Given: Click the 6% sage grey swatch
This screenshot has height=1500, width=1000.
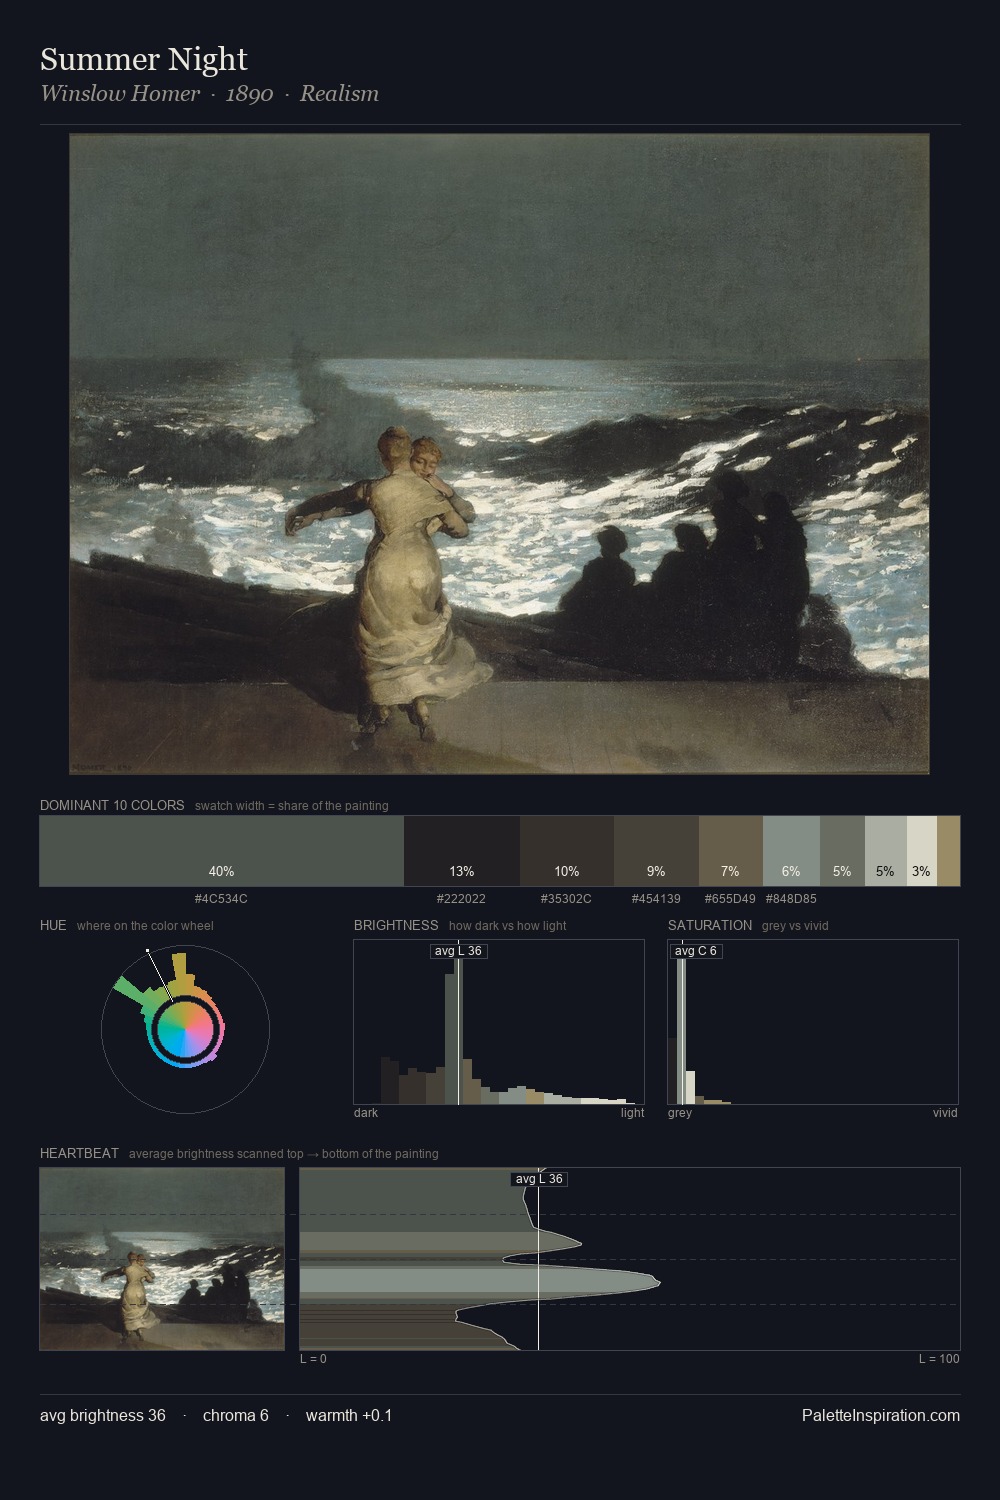Looking at the screenshot, I should point(791,851).
